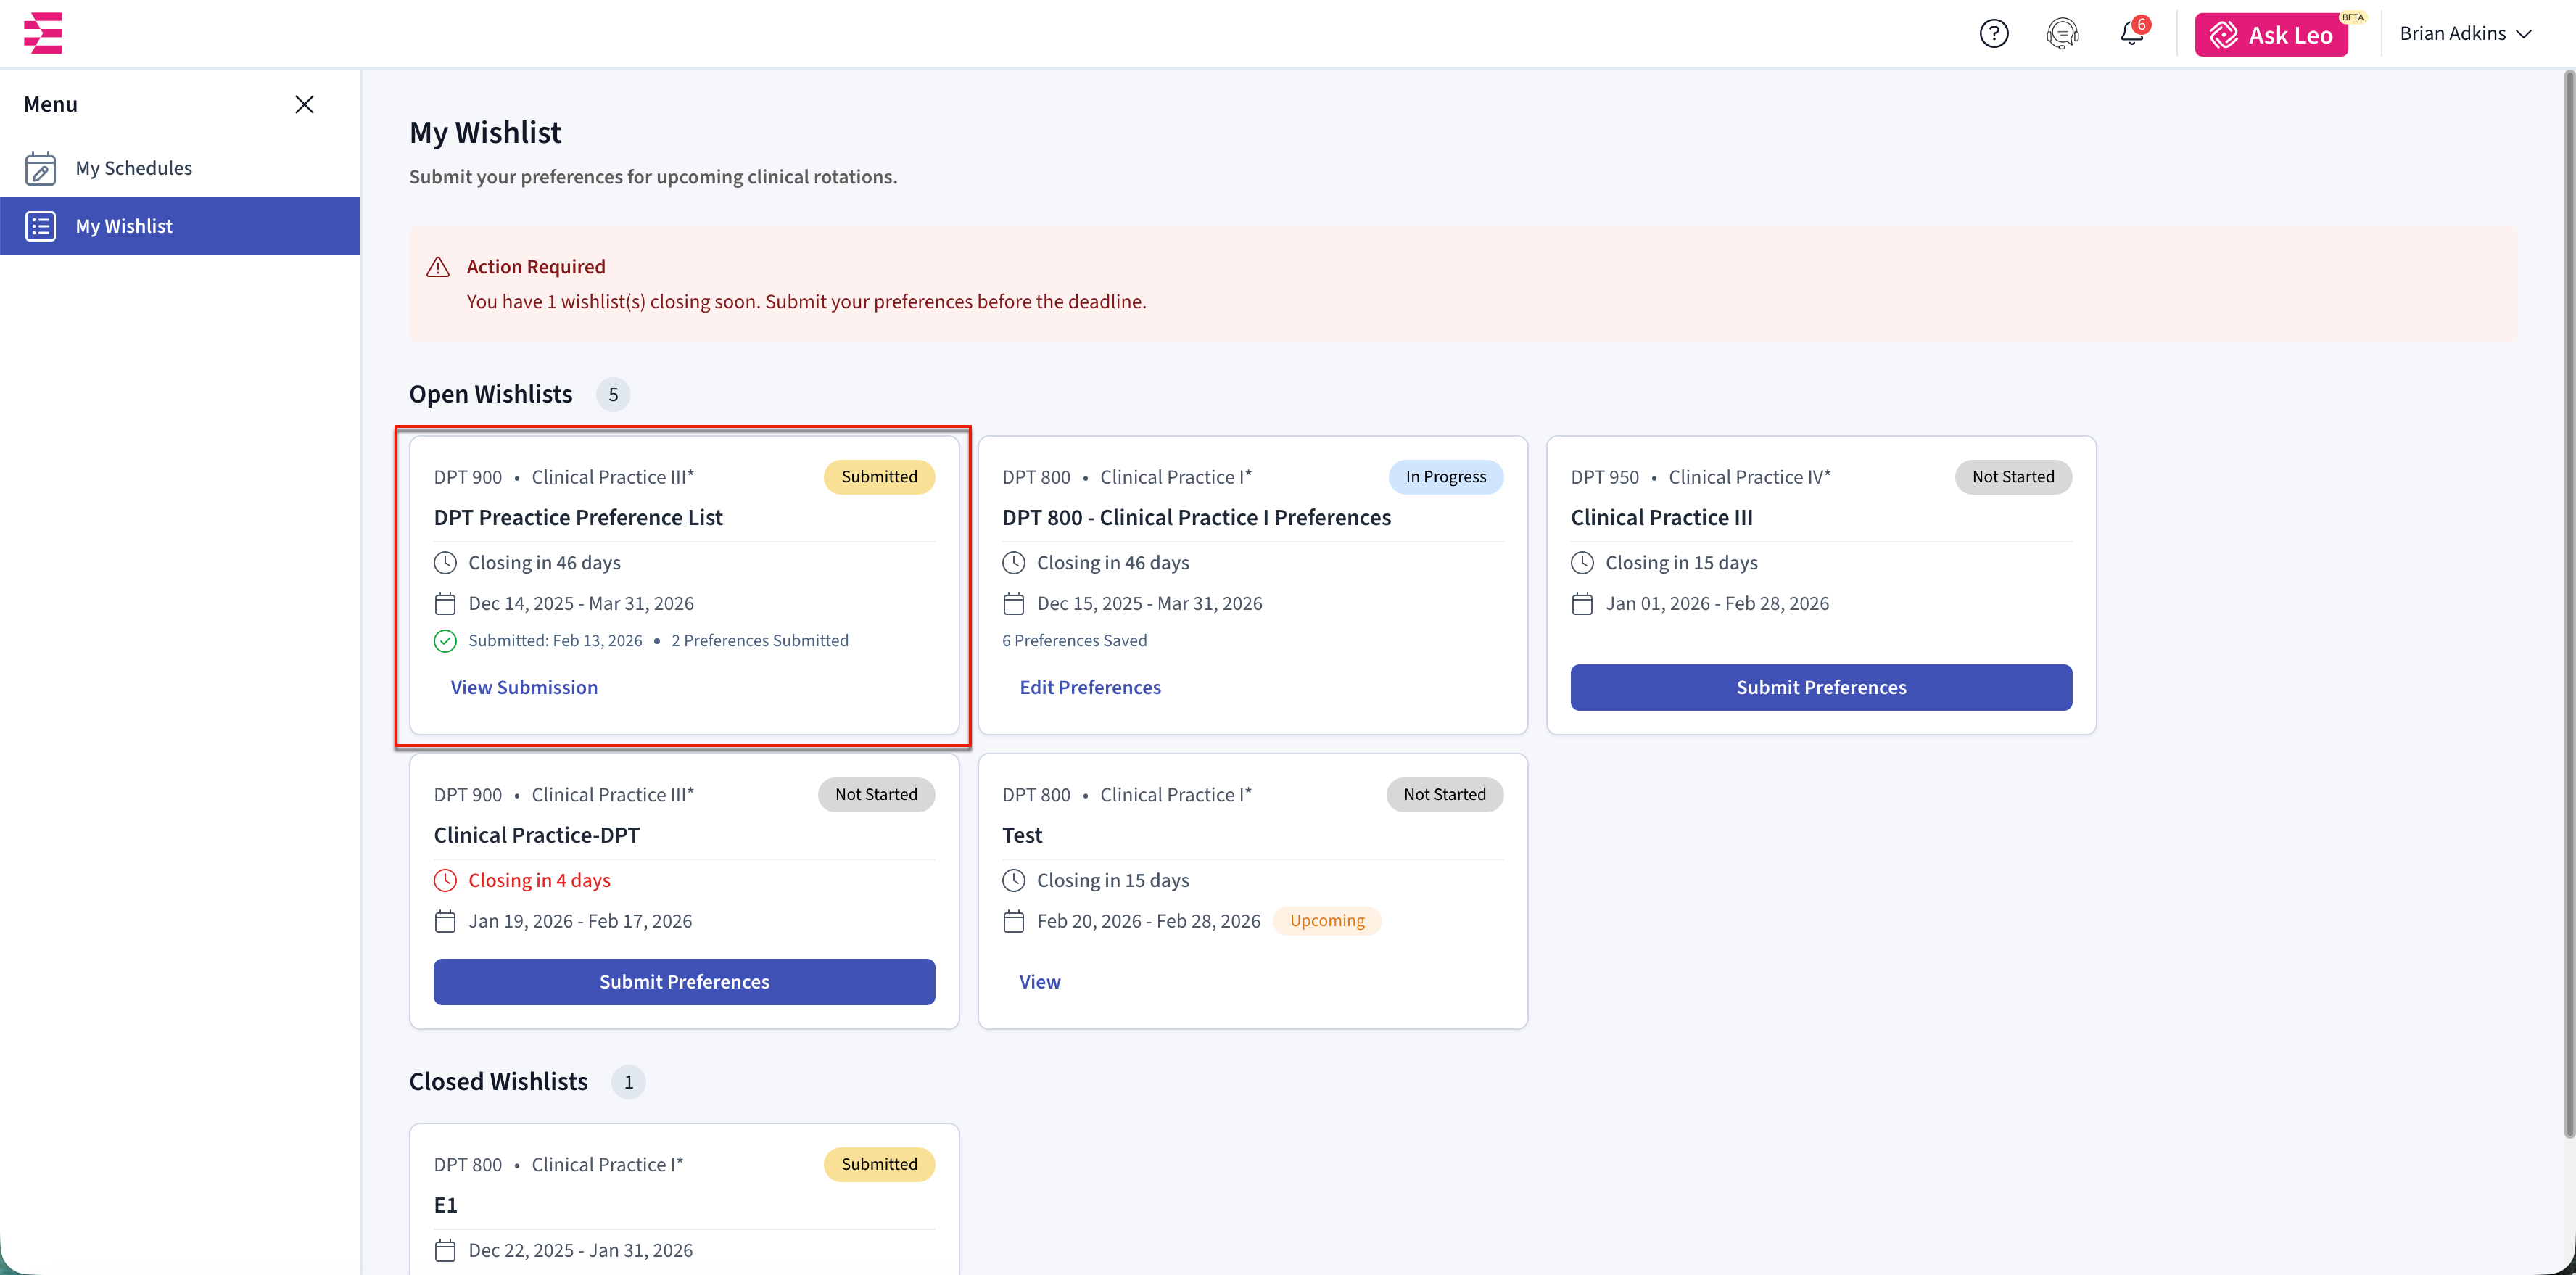
Task: Click the app logo in top-left corner
Action: [43, 33]
